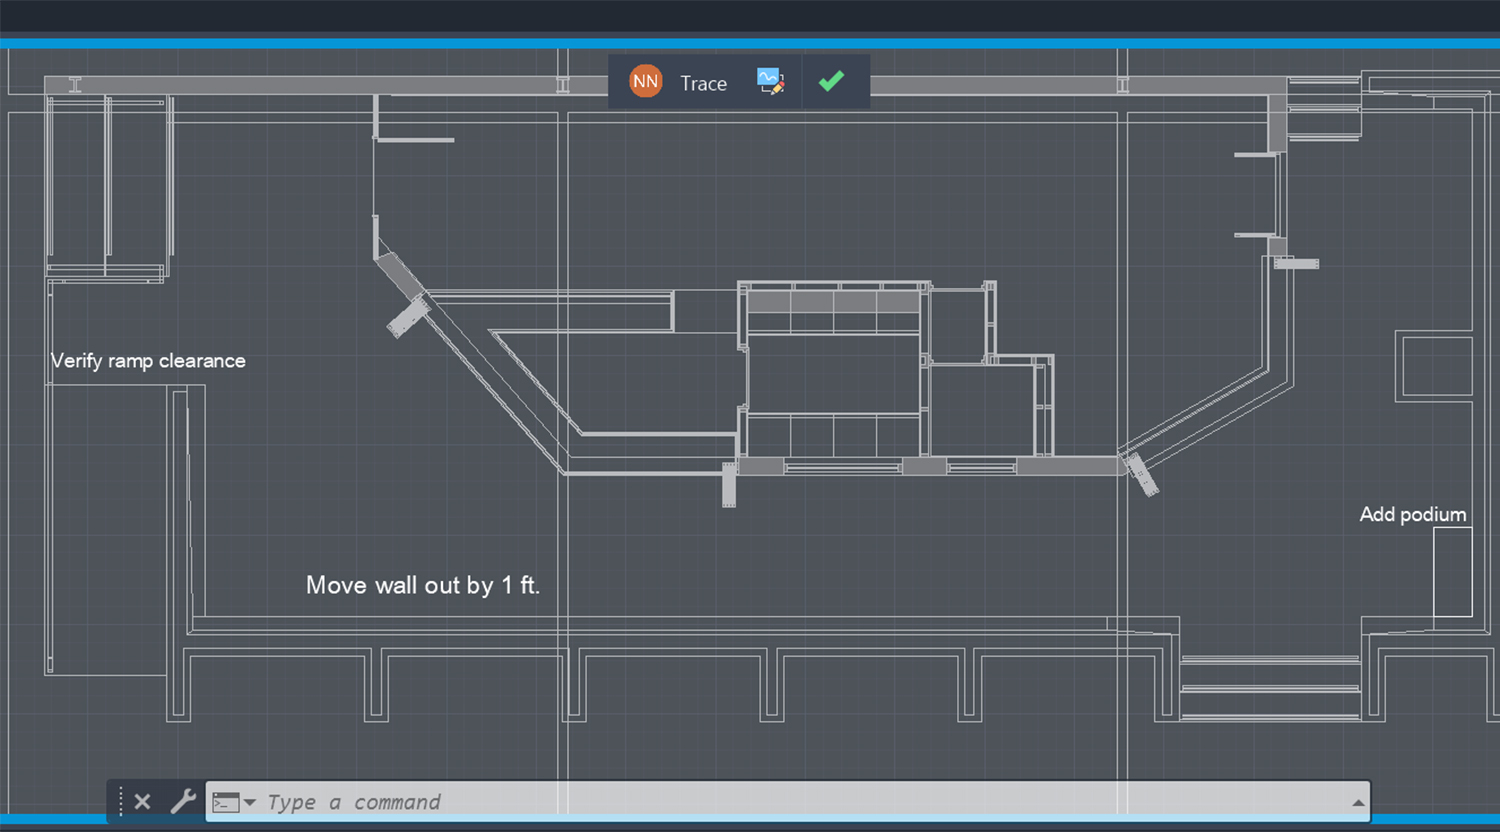The width and height of the screenshot is (1500, 832).
Task: Click the wrench icon on the command line
Action: (184, 801)
